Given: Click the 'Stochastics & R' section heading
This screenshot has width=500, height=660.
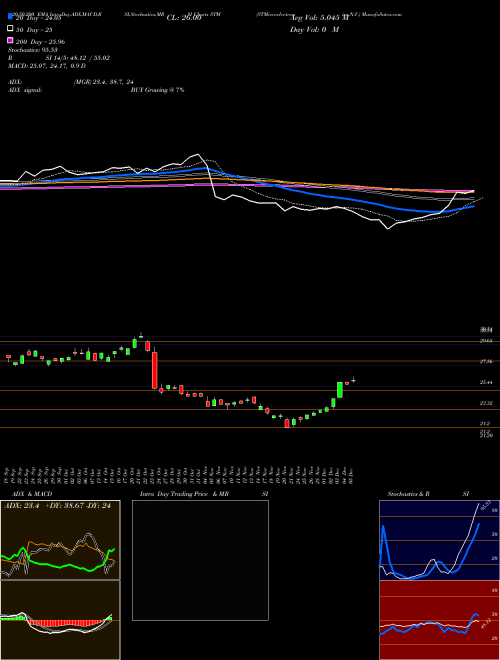Looking at the screenshot, I should click(408, 494).
